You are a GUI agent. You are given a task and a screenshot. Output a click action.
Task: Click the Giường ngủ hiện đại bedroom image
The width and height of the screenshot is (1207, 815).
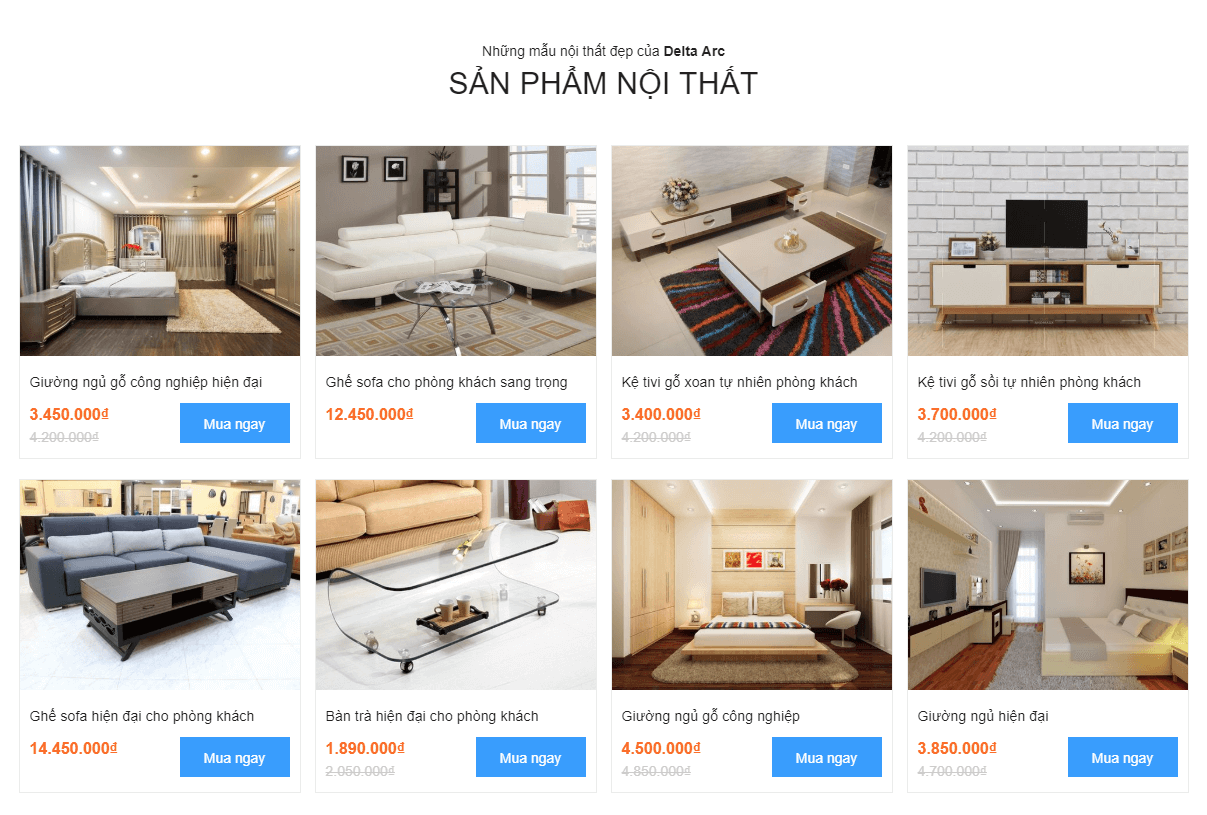[x=1048, y=585]
